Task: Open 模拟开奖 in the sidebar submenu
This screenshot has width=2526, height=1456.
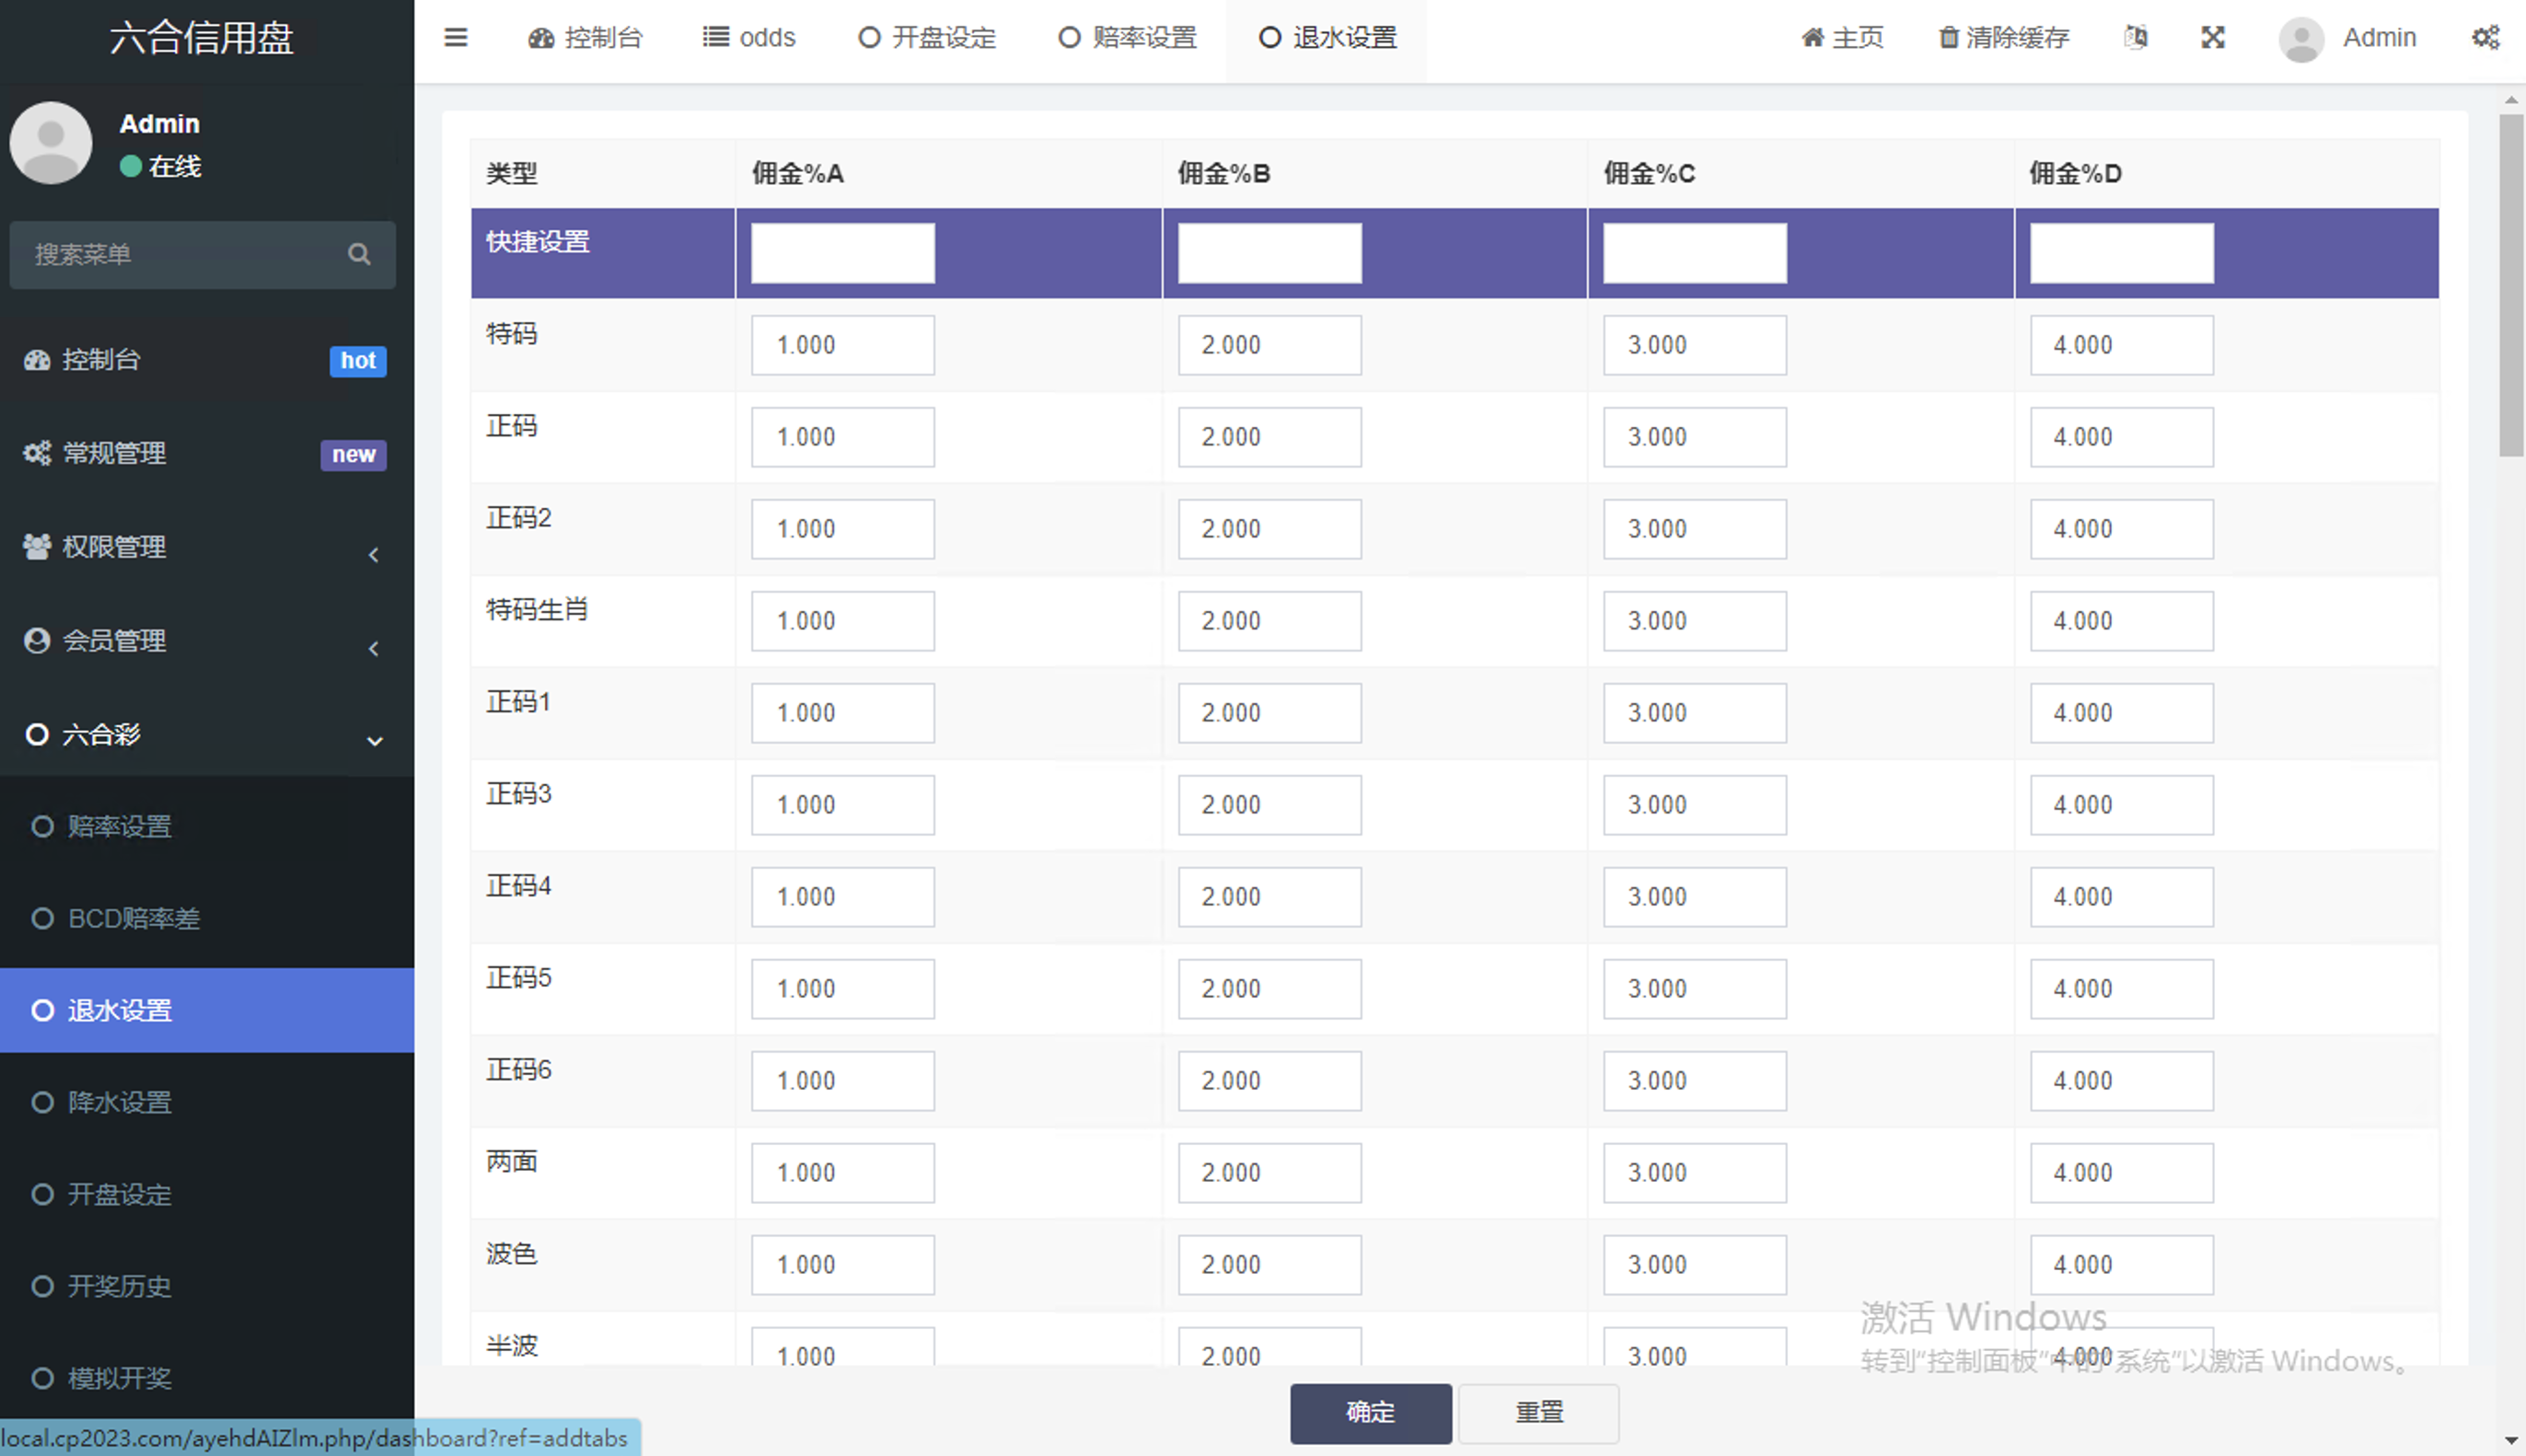Action: pos(207,1379)
